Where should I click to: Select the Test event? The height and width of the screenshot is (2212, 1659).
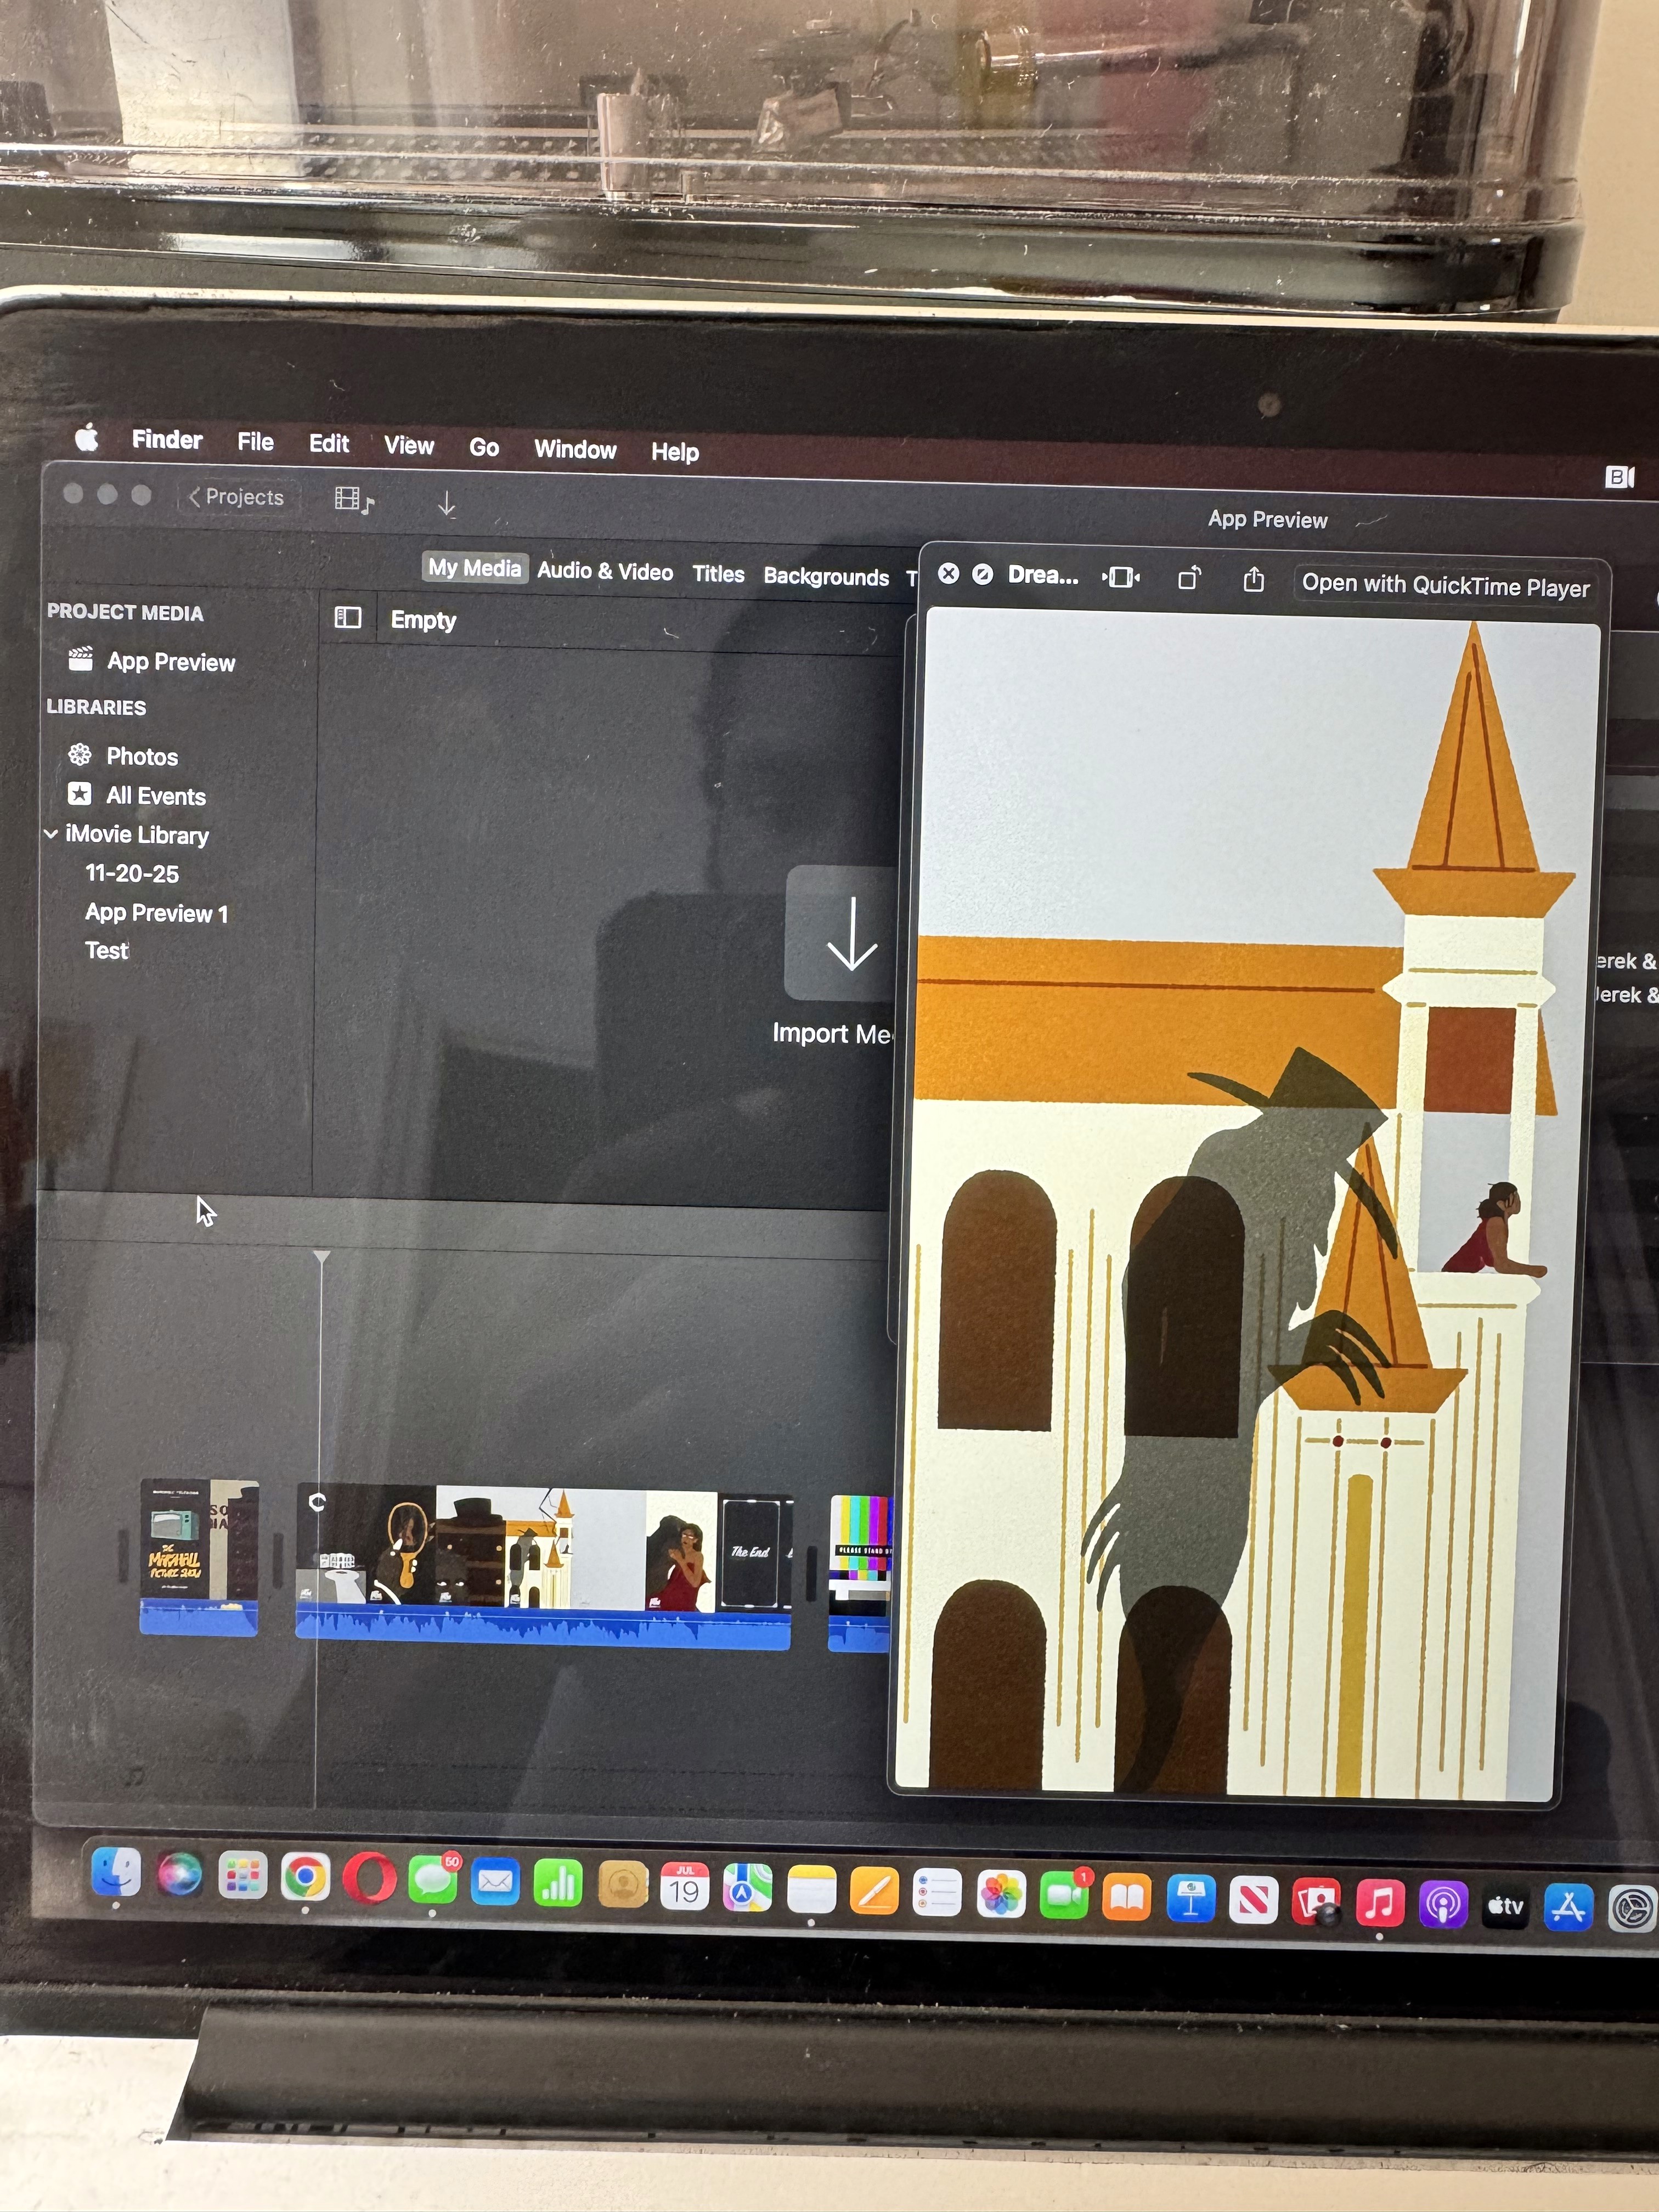click(107, 950)
